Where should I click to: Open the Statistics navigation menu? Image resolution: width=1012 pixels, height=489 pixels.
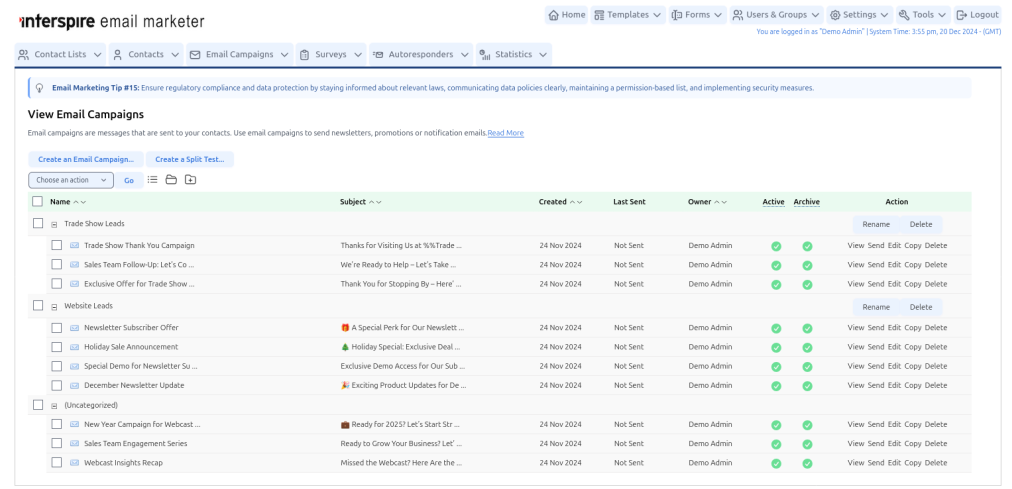pos(514,54)
